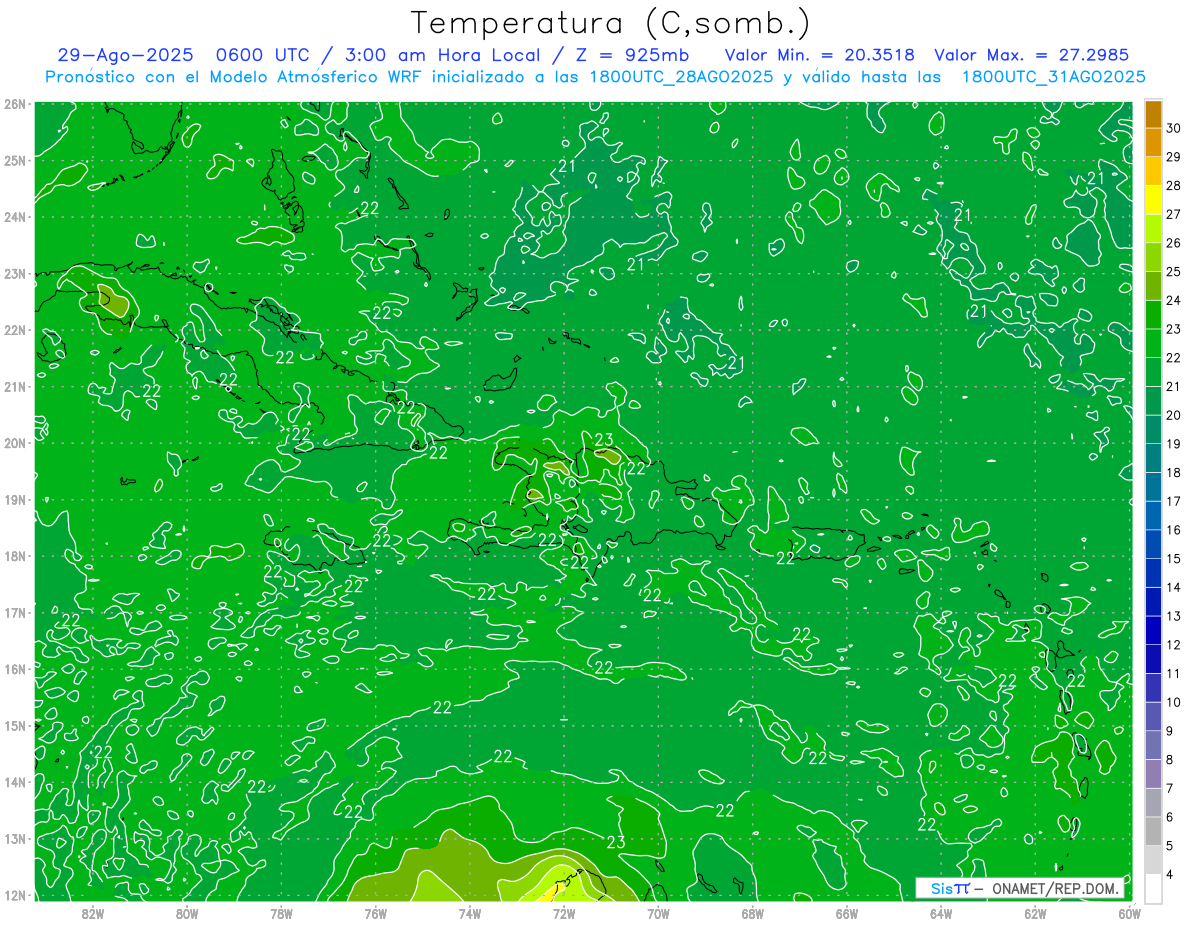Select valid-until time "1800UTC_31AGO2025"
Image resolution: width=1200 pixels, height=927 pixels.
click(1053, 77)
